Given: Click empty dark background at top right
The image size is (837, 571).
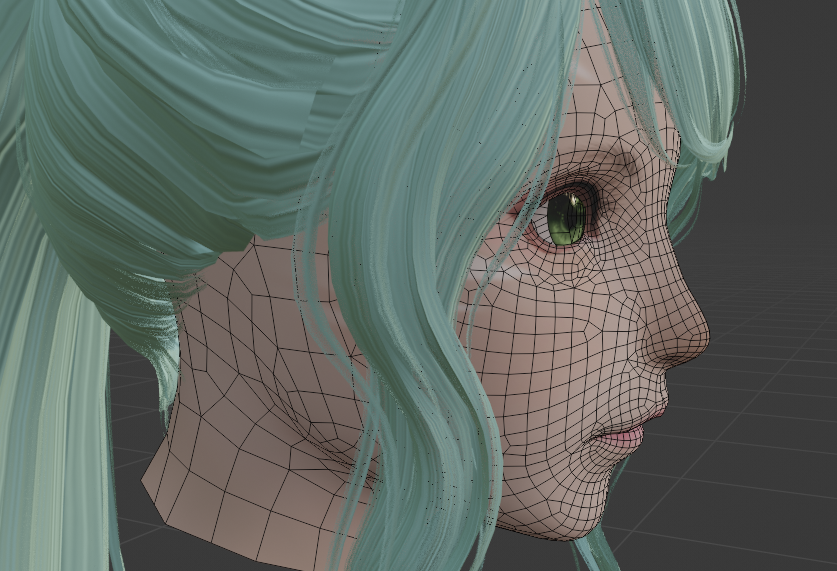Looking at the screenshot, I should click(790, 60).
